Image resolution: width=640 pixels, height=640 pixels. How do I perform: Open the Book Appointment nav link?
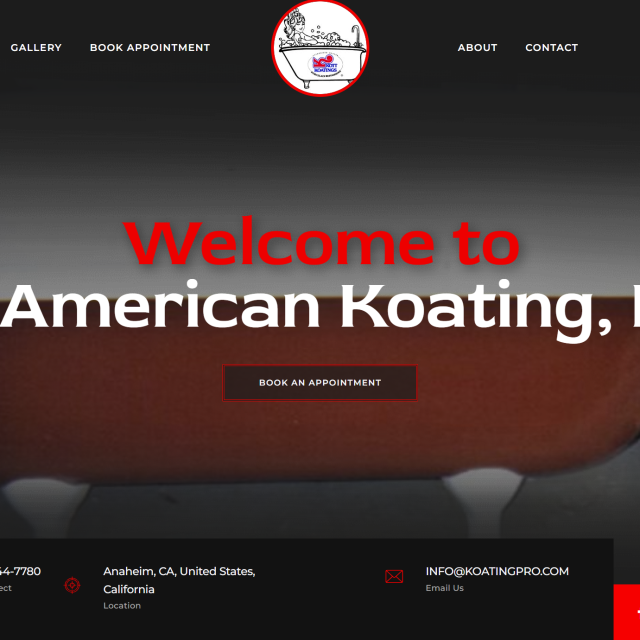coord(150,48)
